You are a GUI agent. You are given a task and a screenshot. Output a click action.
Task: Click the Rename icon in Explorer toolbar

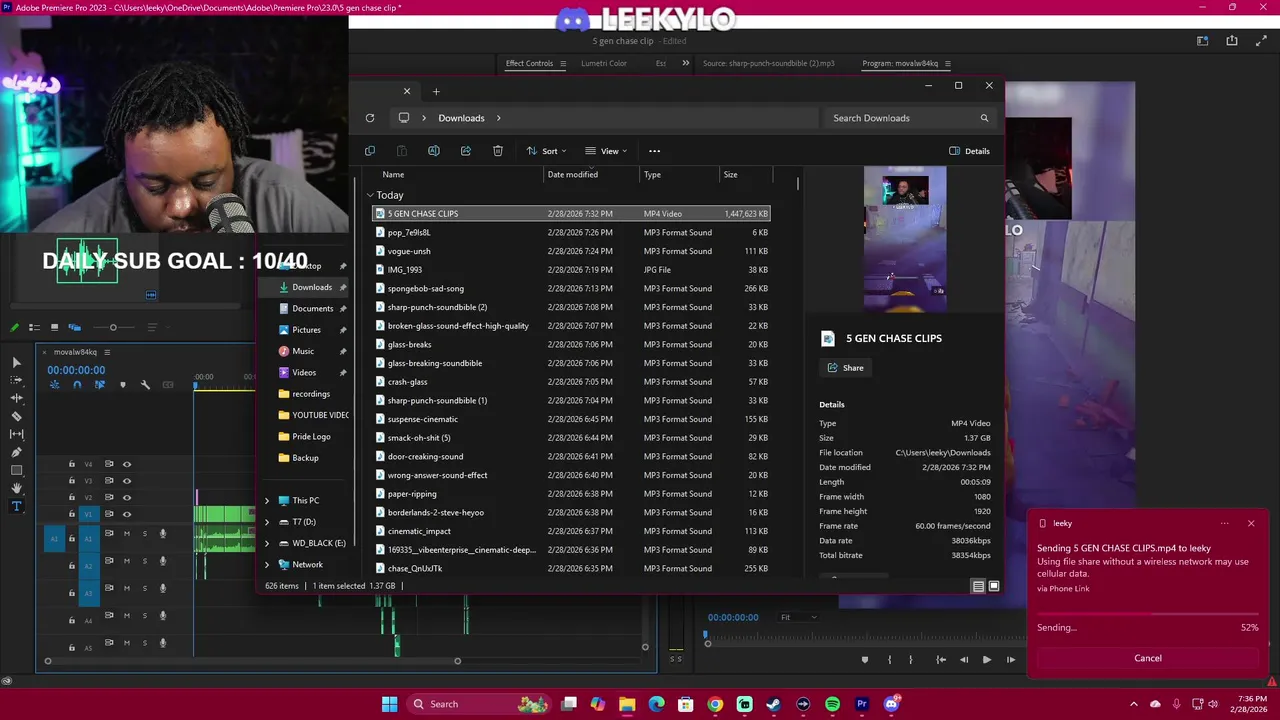tap(434, 151)
